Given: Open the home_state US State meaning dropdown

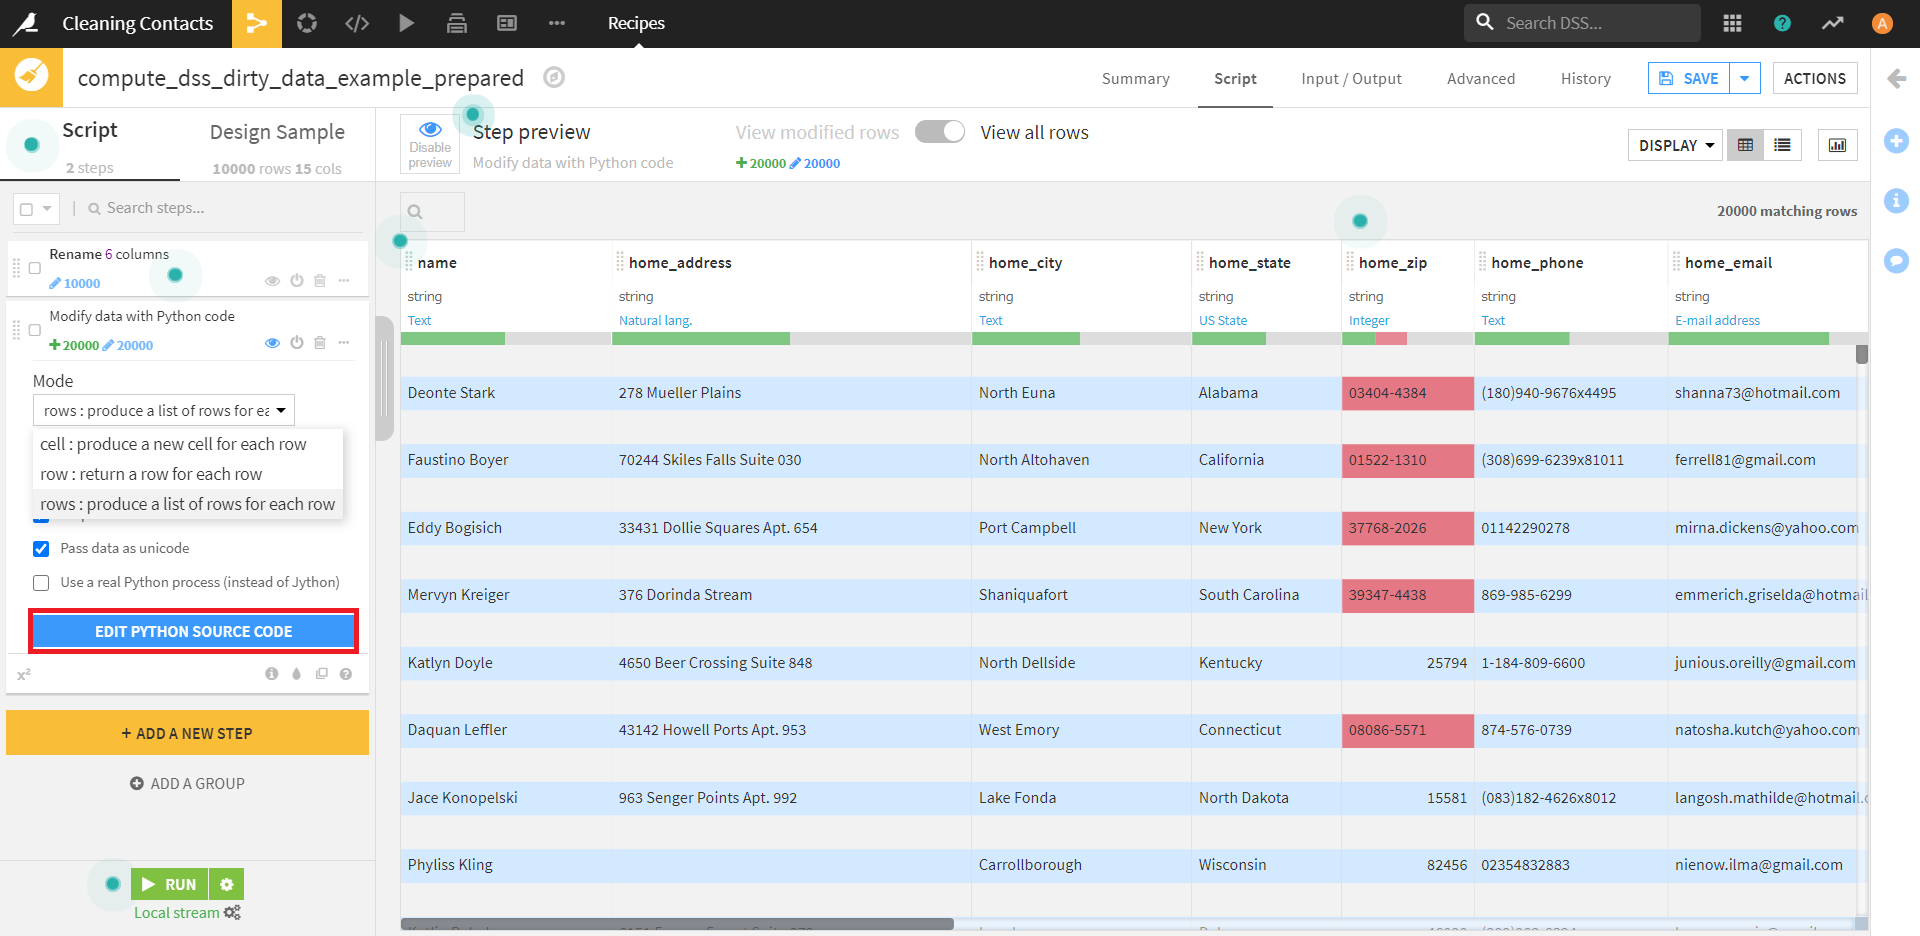Looking at the screenshot, I should coord(1223,320).
